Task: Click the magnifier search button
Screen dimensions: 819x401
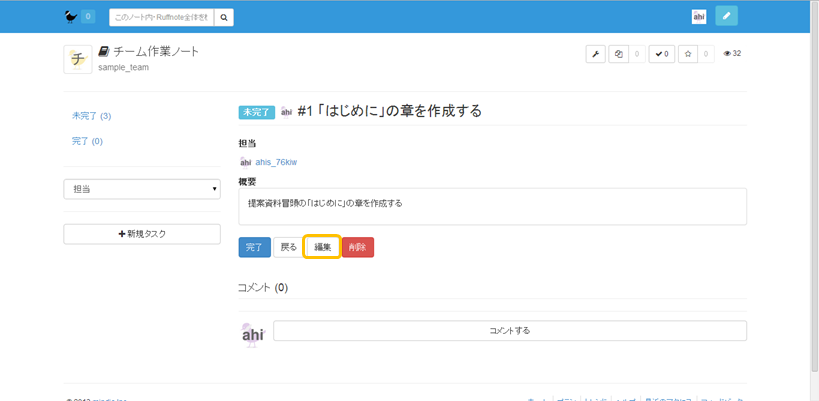Action: click(225, 17)
